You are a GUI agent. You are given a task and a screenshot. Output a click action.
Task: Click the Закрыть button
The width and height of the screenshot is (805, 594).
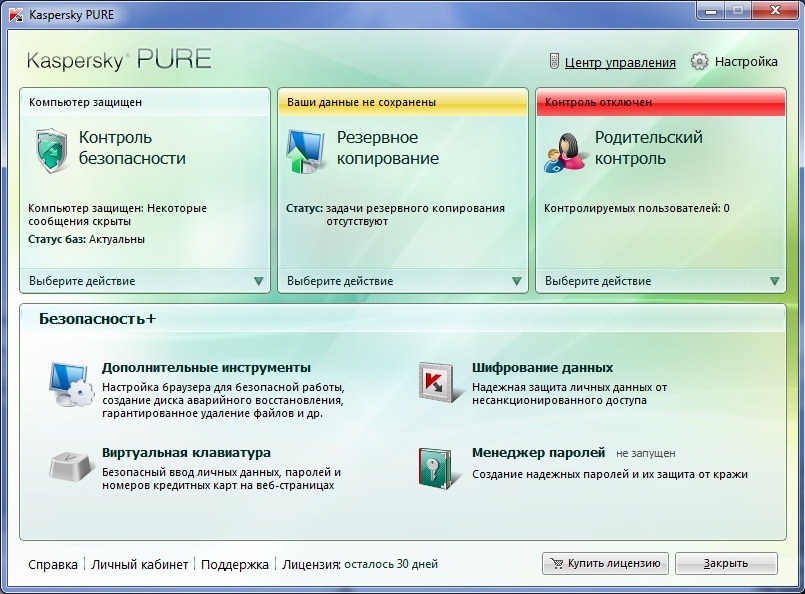(726, 564)
